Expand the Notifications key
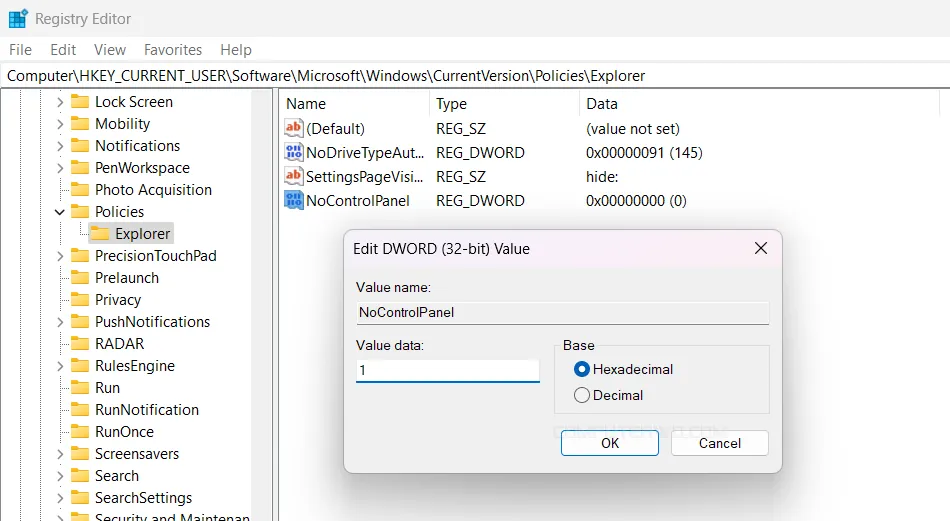 (60, 146)
